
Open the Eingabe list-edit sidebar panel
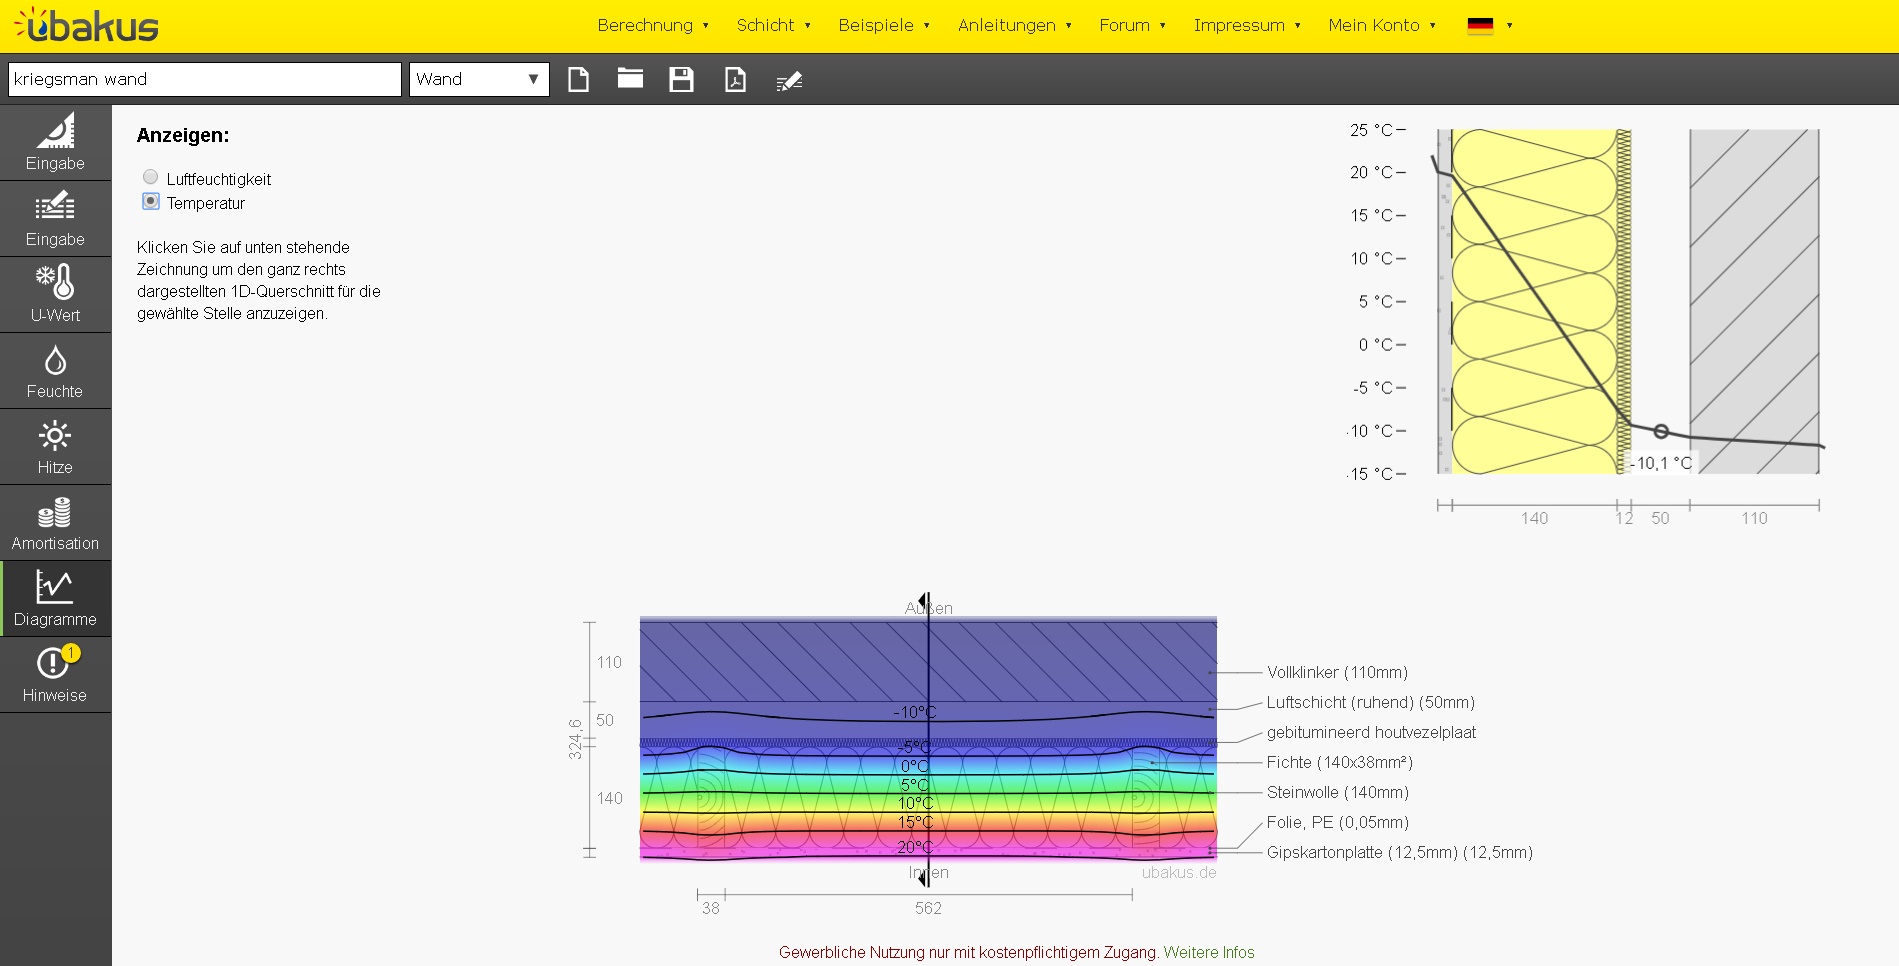(x=55, y=219)
